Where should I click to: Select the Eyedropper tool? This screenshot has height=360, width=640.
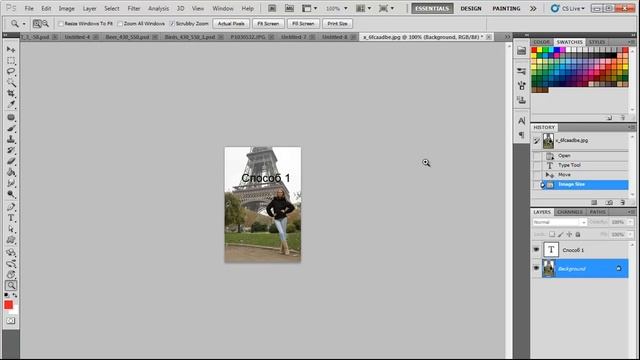click(x=11, y=104)
